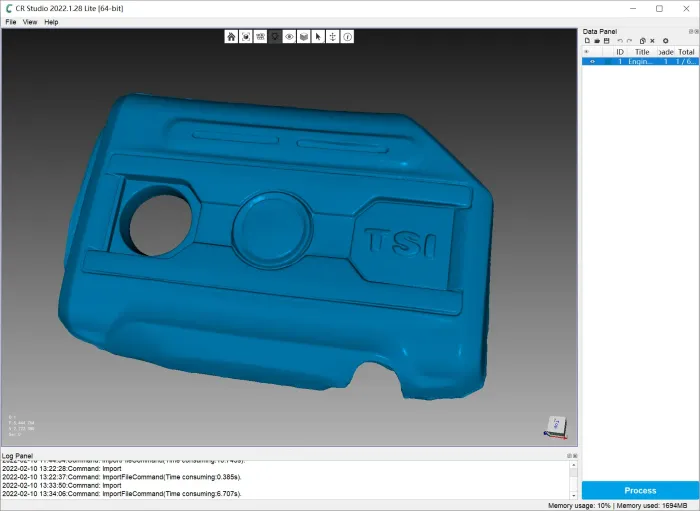
Task: Click the eye column header in Data Panel
Action: point(587,52)
